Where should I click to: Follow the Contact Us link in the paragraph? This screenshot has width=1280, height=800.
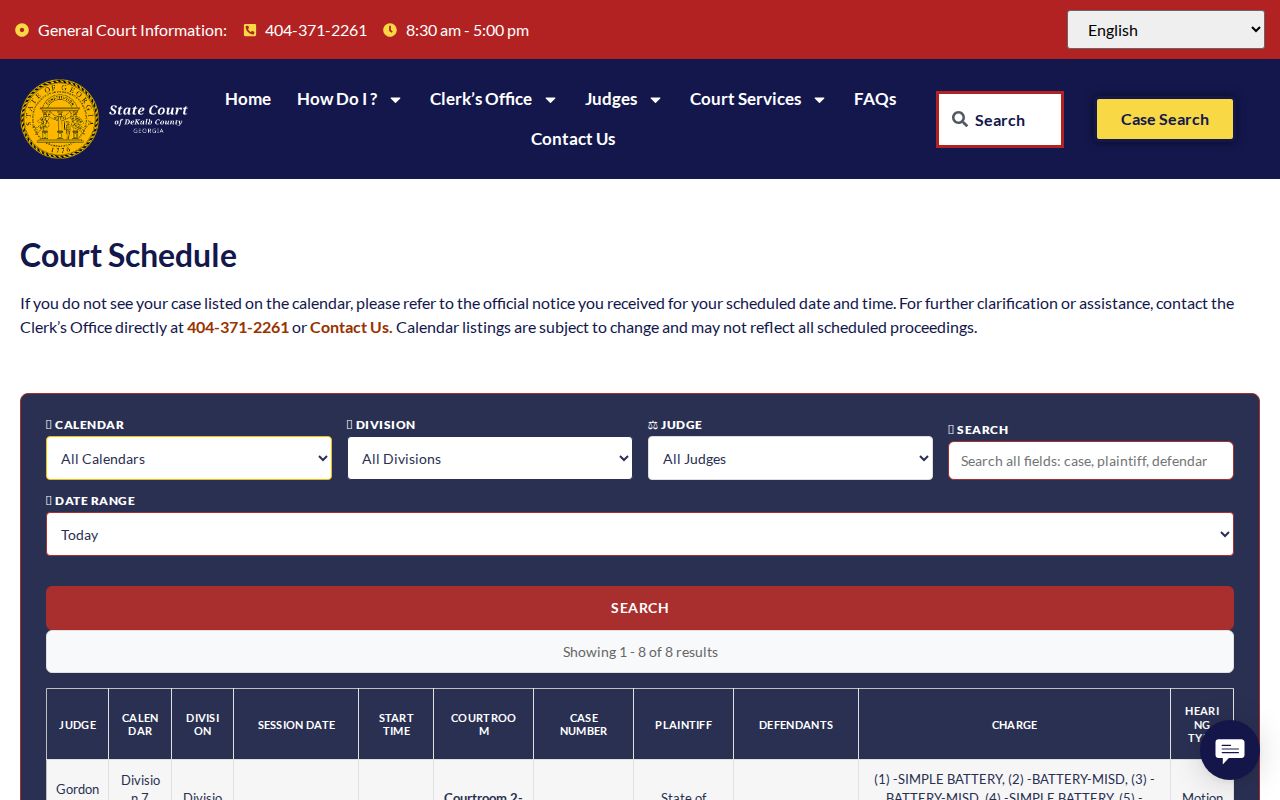click(349, 327)
